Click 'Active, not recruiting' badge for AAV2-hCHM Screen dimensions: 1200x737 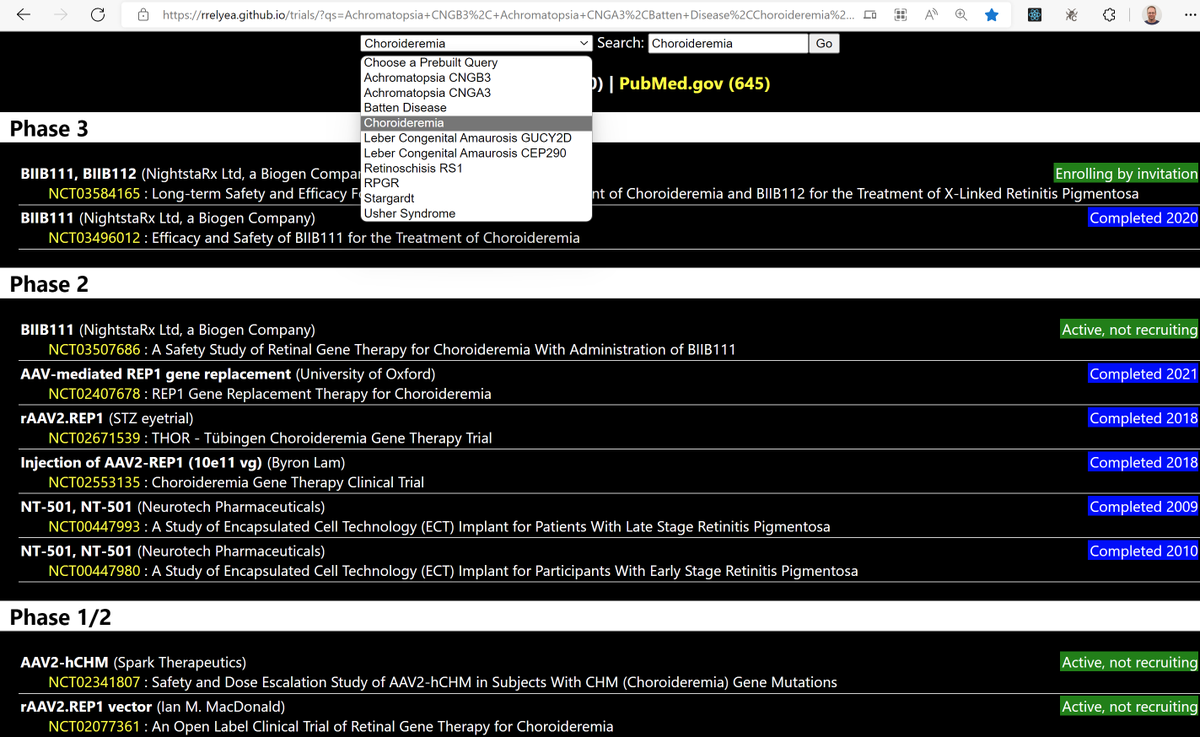click(1129, 662)
